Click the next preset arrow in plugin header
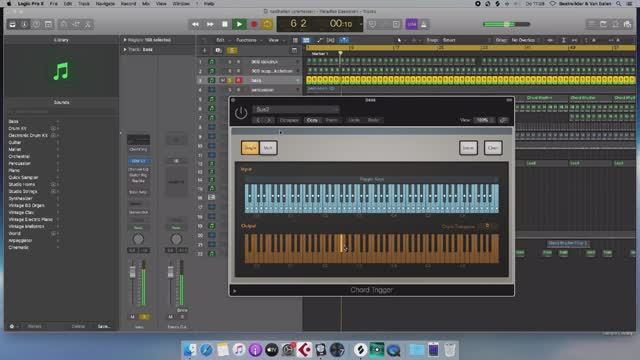 click(x=269, y=120)
